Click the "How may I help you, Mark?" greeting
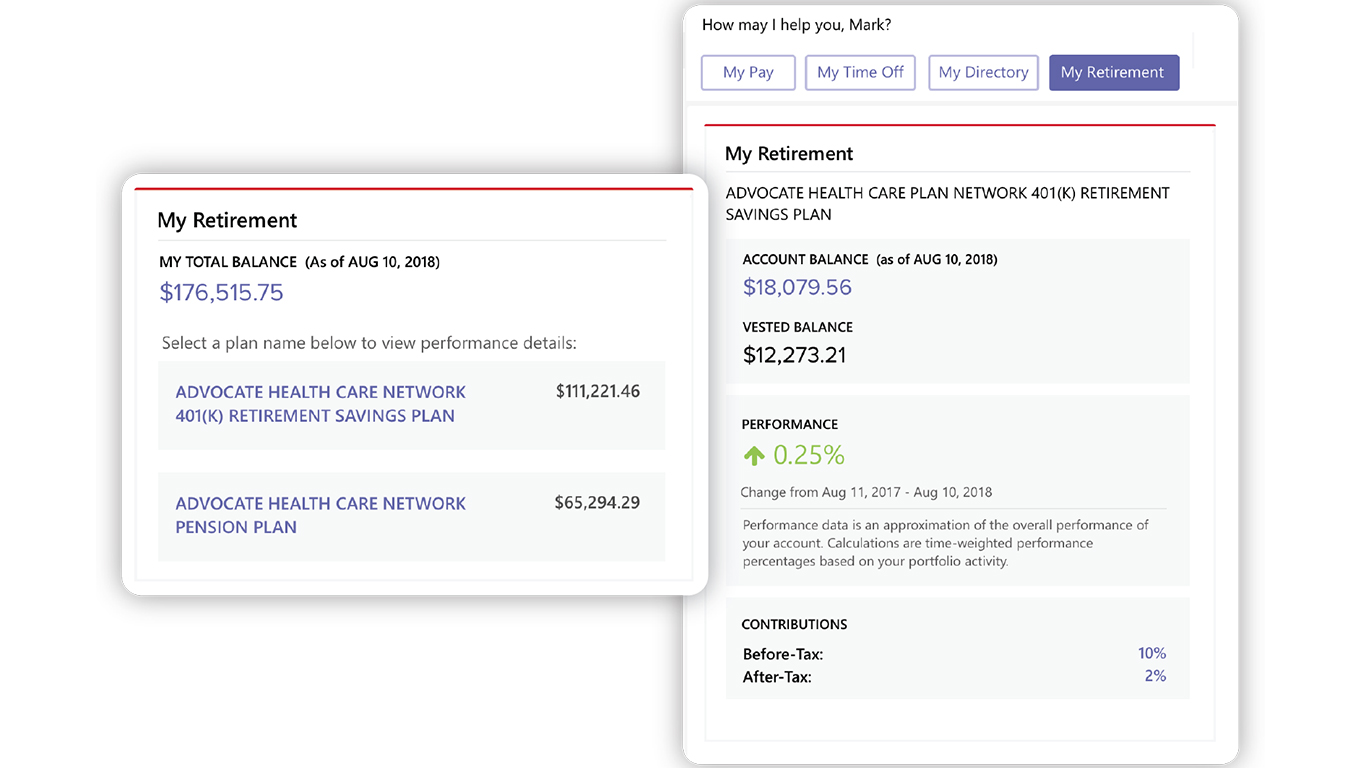The height and width of the screenshot is (768, 1366). tap(796, 25)
